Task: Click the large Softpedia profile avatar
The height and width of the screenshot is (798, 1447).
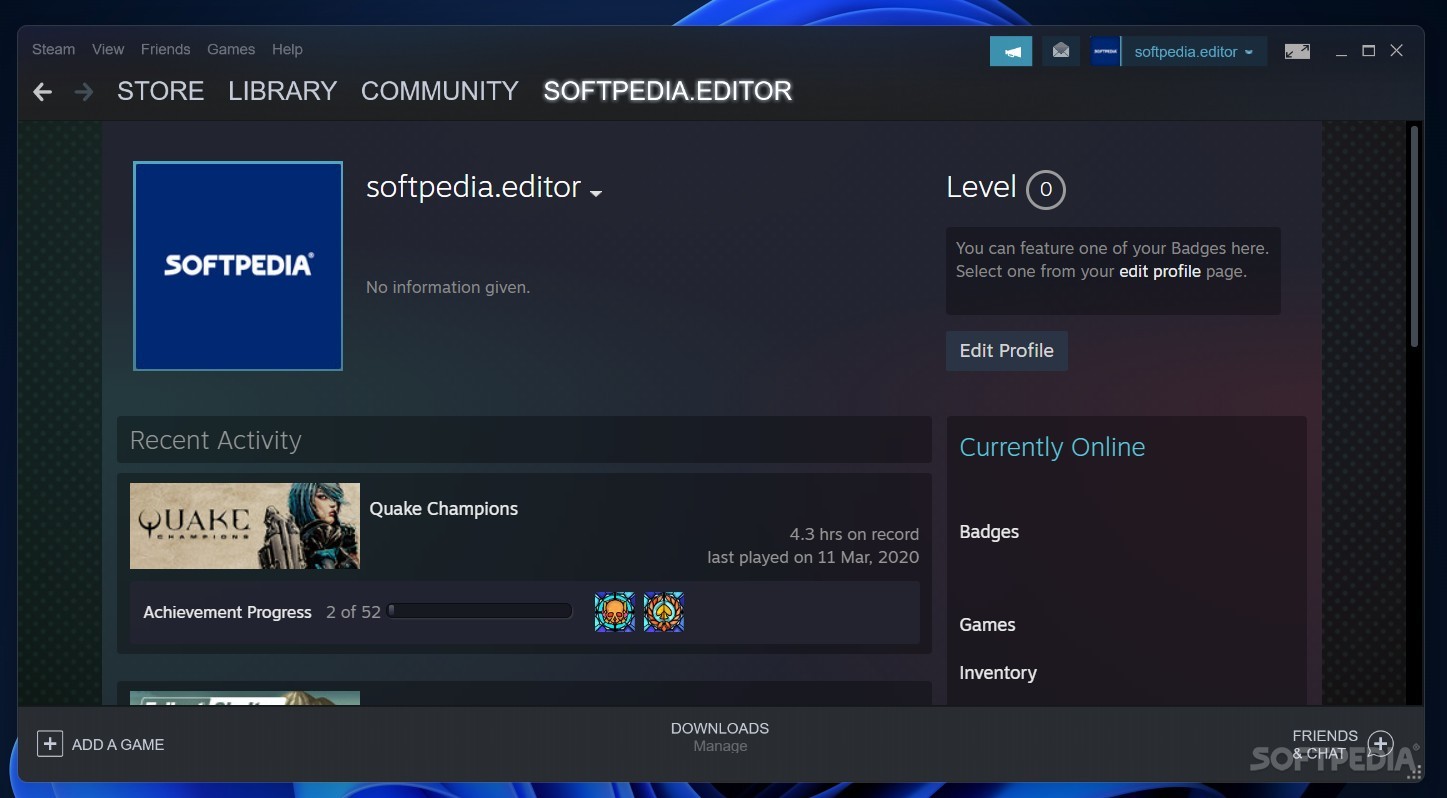Action: [238, 266]
